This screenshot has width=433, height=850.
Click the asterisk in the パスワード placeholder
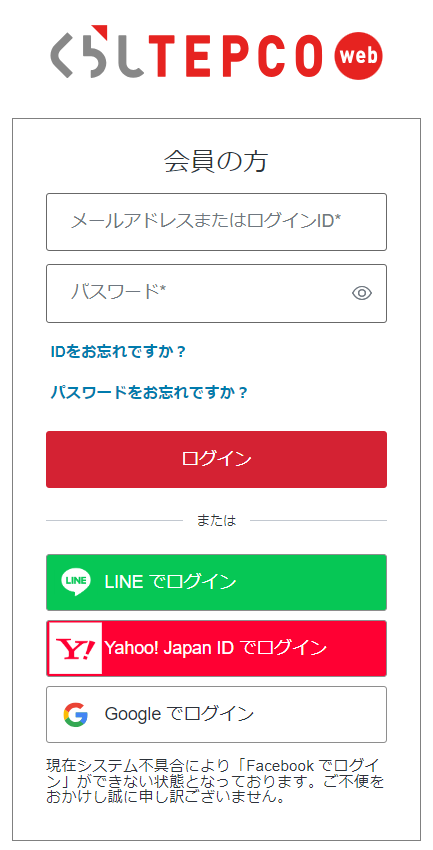162,289
